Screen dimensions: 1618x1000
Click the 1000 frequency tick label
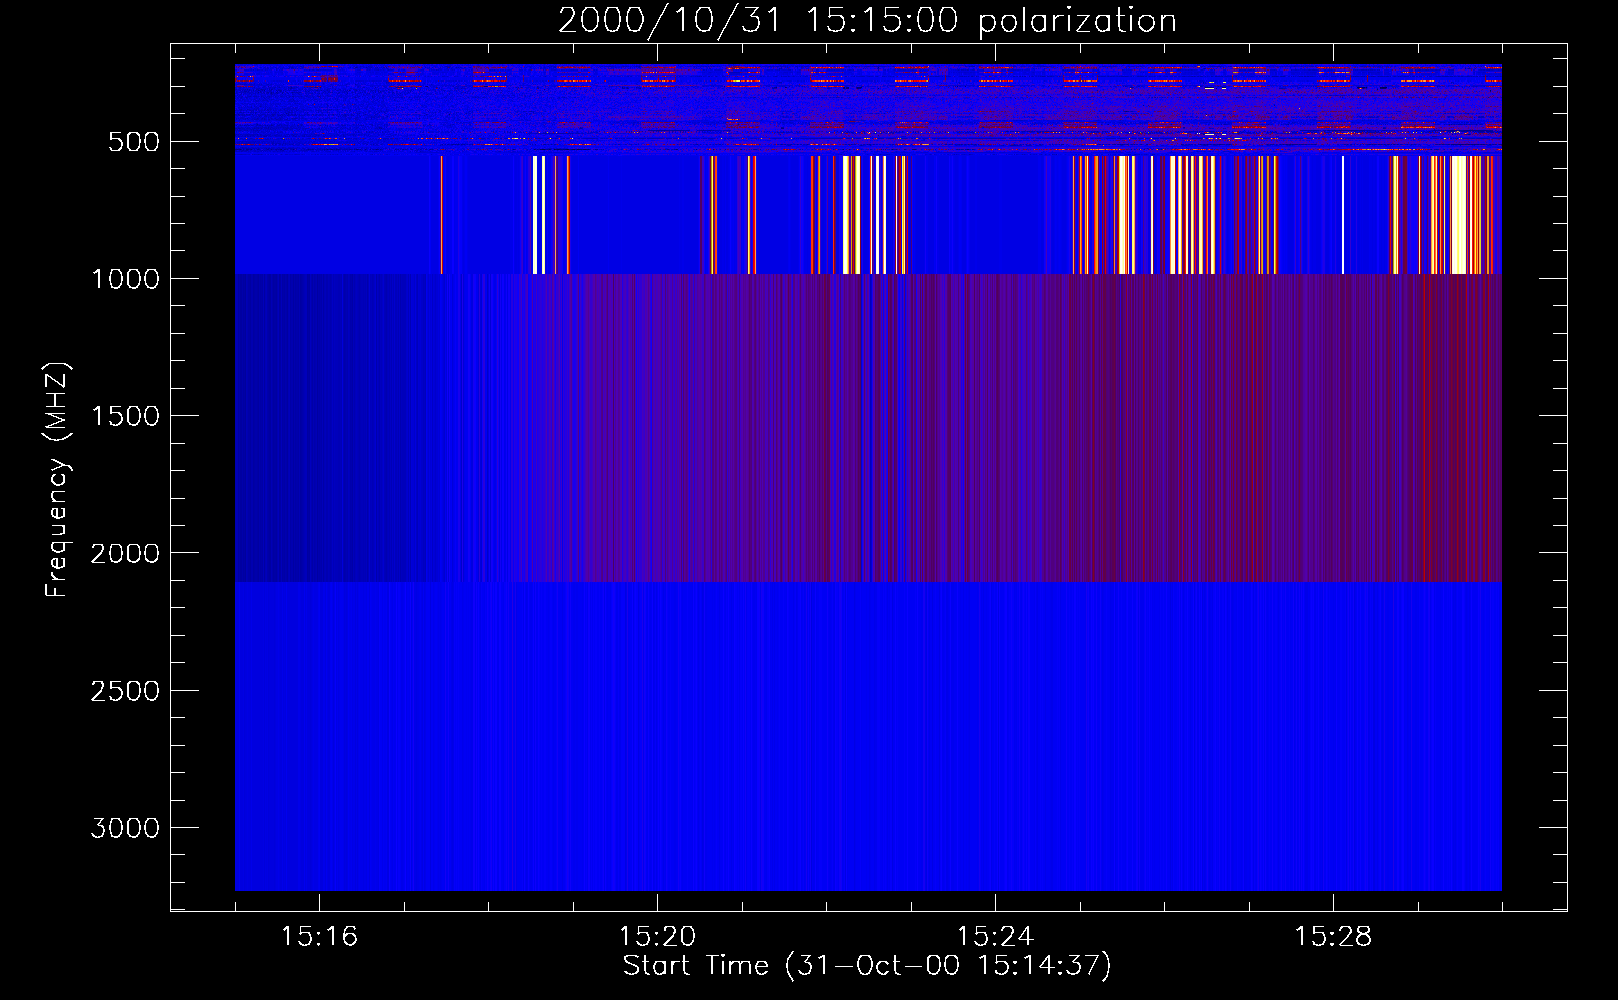click(x=125, y=279)
